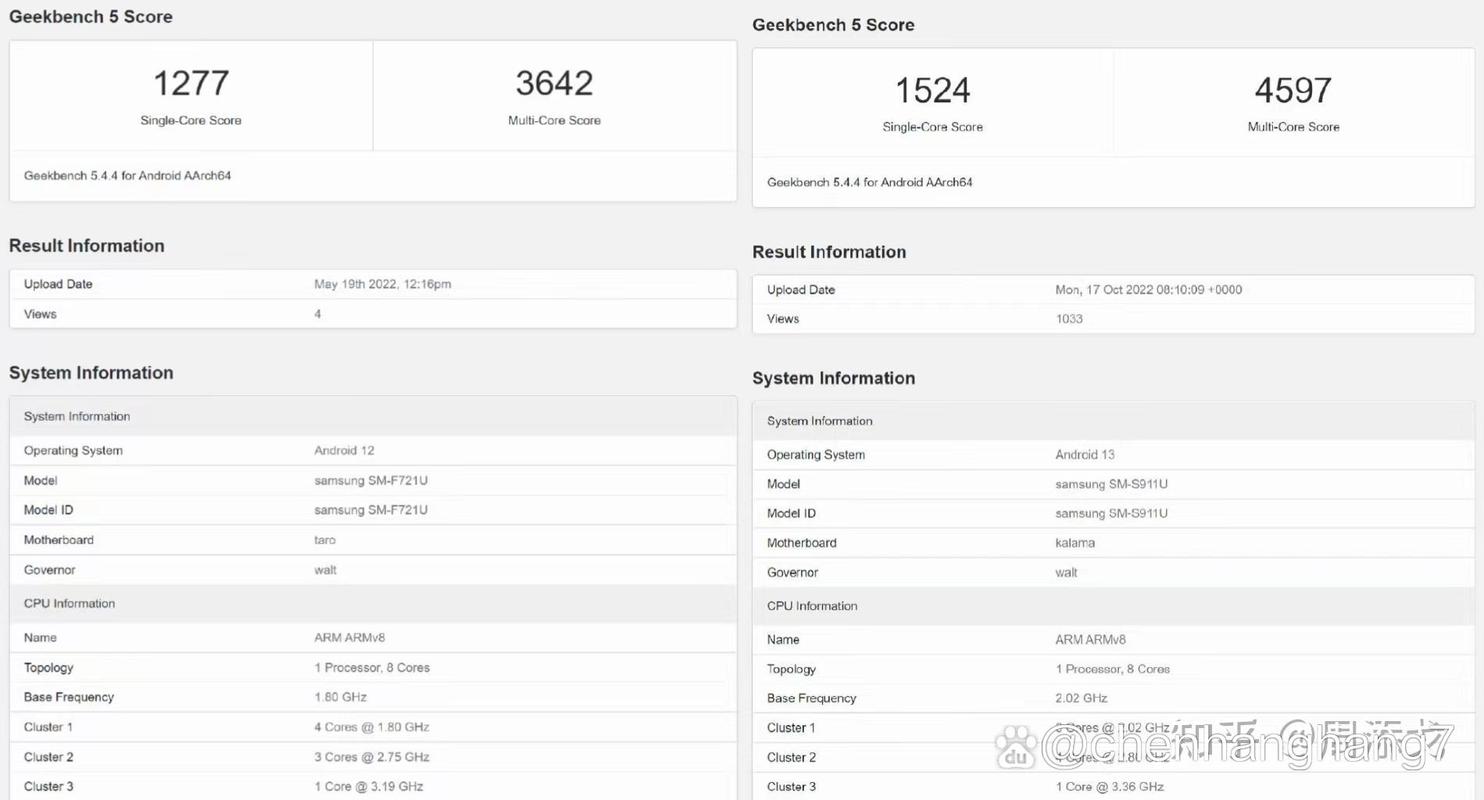Select the motherboard value kalama

pos(1075,543)
